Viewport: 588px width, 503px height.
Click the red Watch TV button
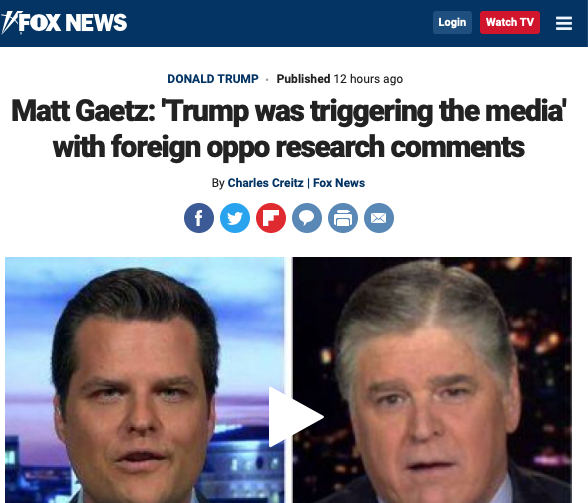pos(510,23)
